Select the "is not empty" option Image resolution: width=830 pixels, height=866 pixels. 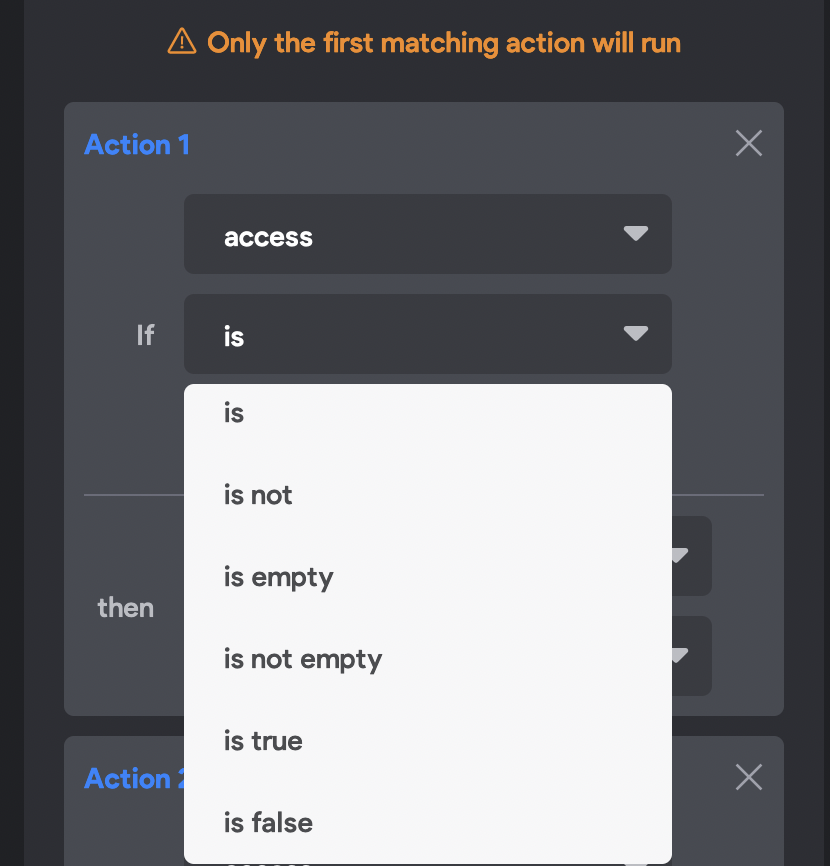coord(303,659)
